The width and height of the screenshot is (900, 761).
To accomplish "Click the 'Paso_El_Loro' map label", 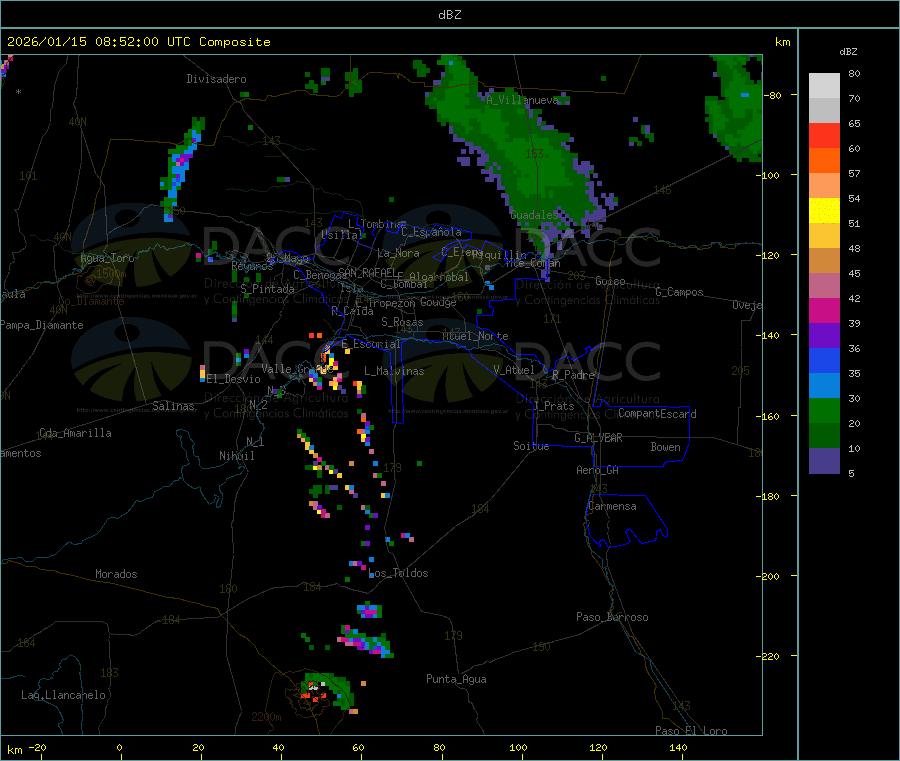I will coord(691,731).
